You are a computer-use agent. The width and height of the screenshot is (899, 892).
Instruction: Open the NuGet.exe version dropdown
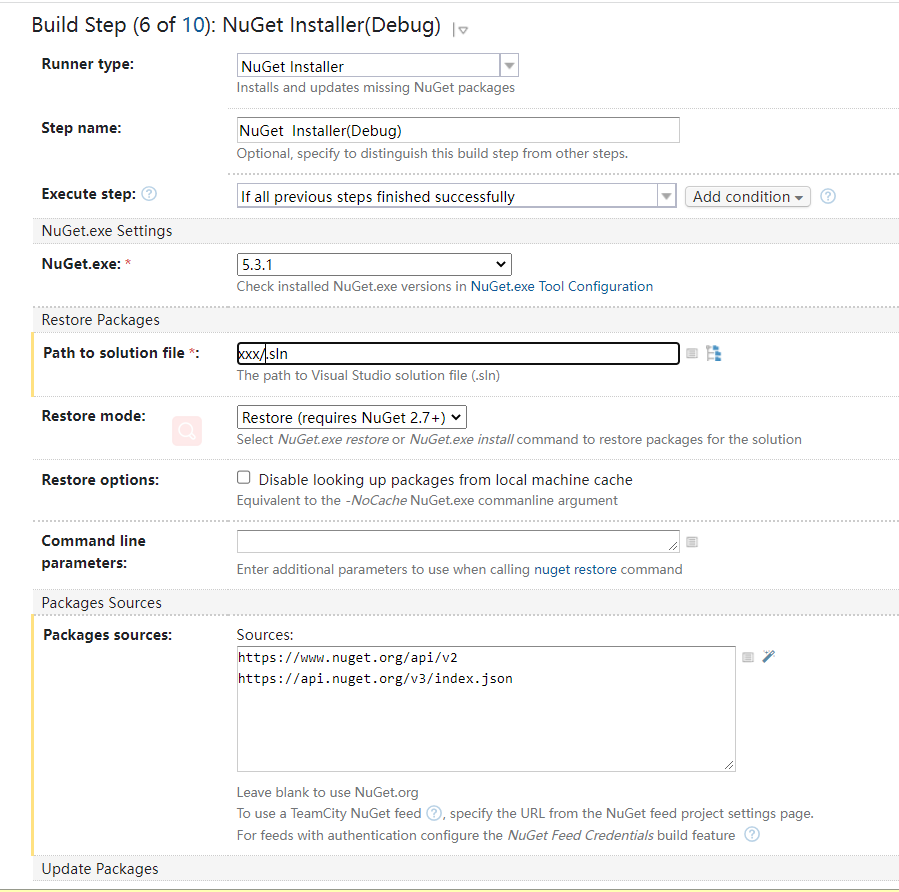(503, 263)
